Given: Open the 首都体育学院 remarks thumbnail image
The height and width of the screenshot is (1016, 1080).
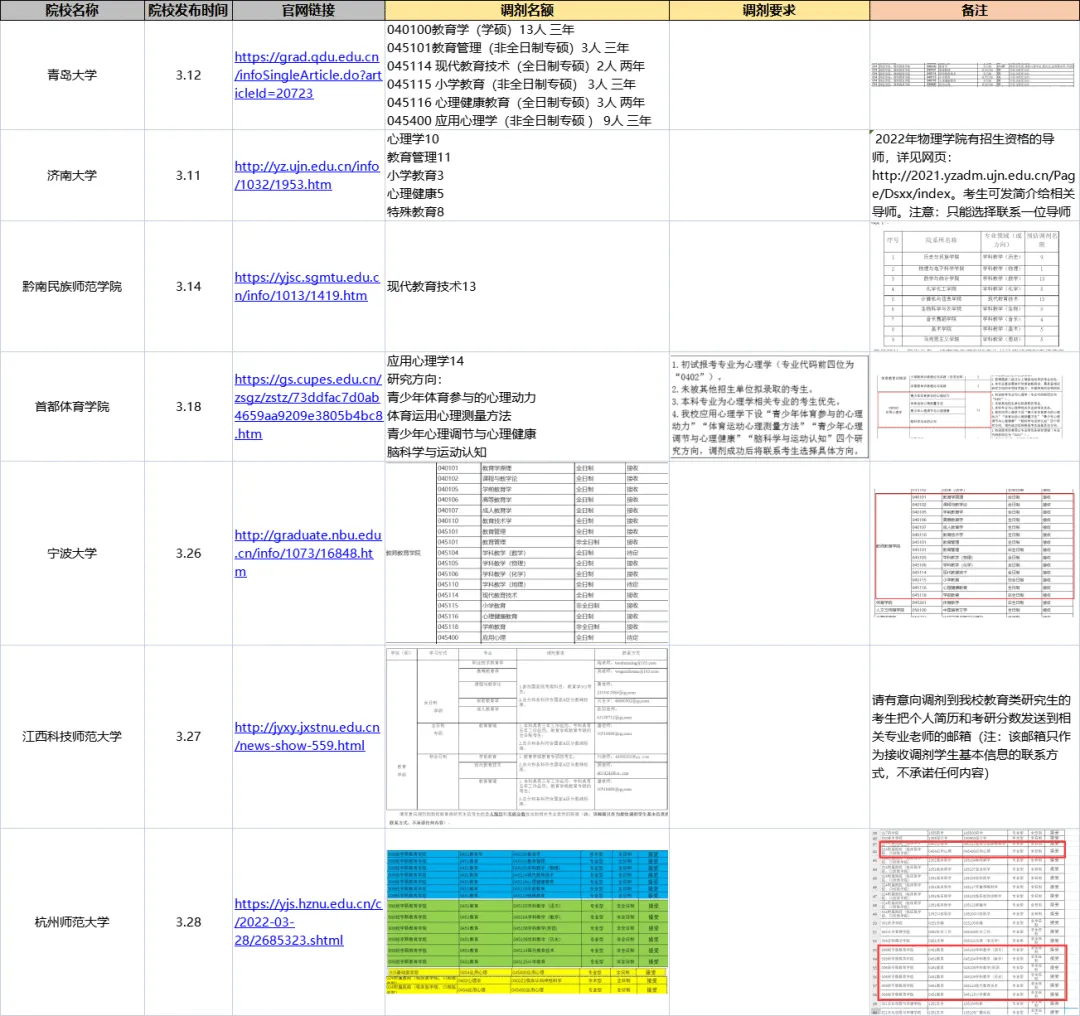Looking at the screenshot, I should tap(970, 406).
